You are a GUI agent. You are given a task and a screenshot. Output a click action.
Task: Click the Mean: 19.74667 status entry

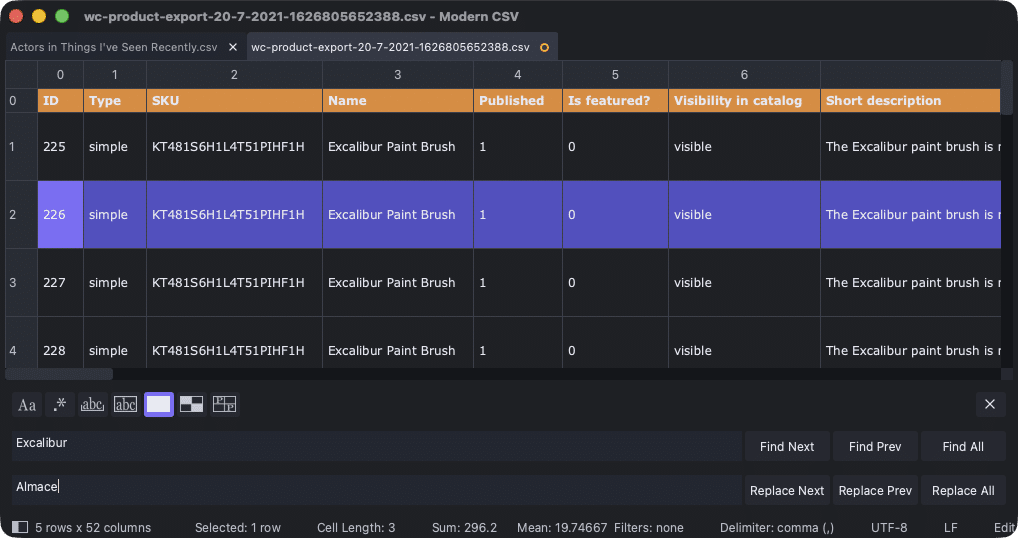coord(562,528)
